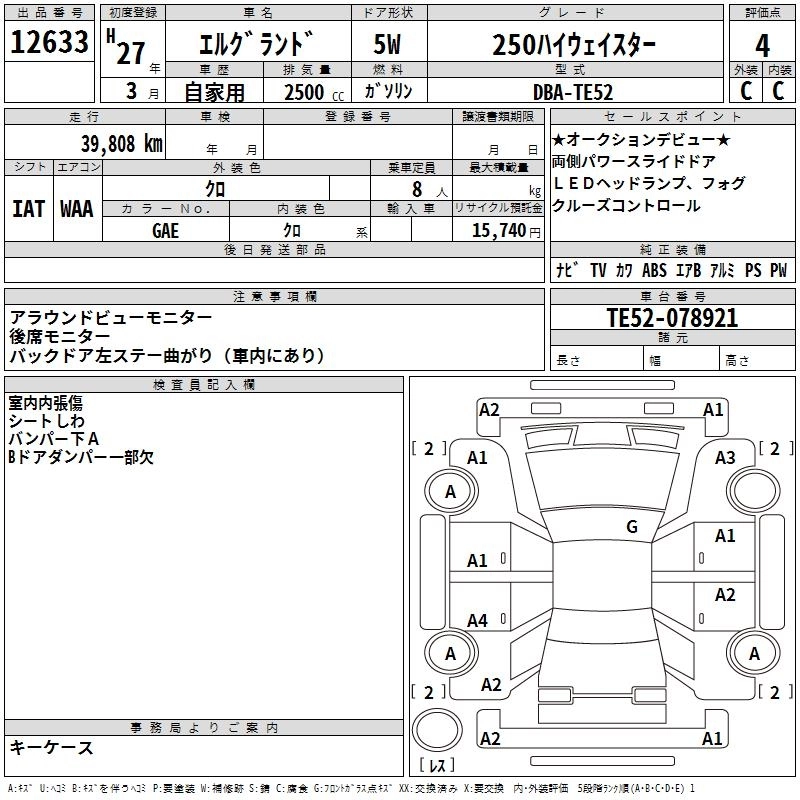The width and height of the screenshot is (800, 800).
Task: Click the 幅 width field
Action: (682, 359)
